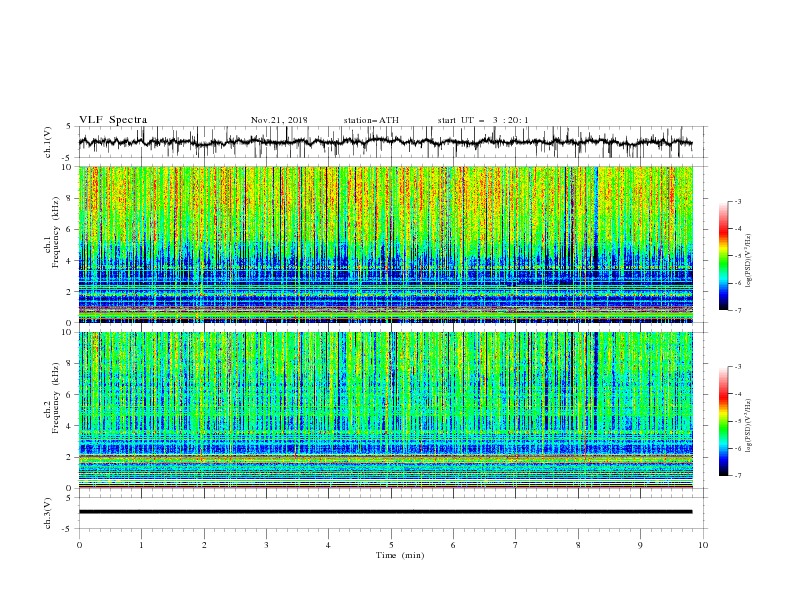Click time axis tick label "3"
Screen dimensions: 792x612
coord(266,545)
